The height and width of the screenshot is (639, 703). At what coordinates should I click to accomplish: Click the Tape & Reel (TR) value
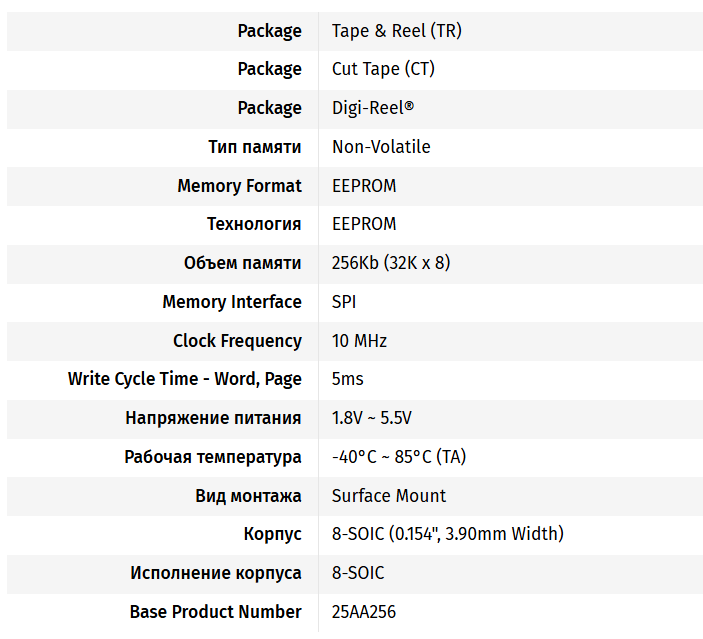396,31
